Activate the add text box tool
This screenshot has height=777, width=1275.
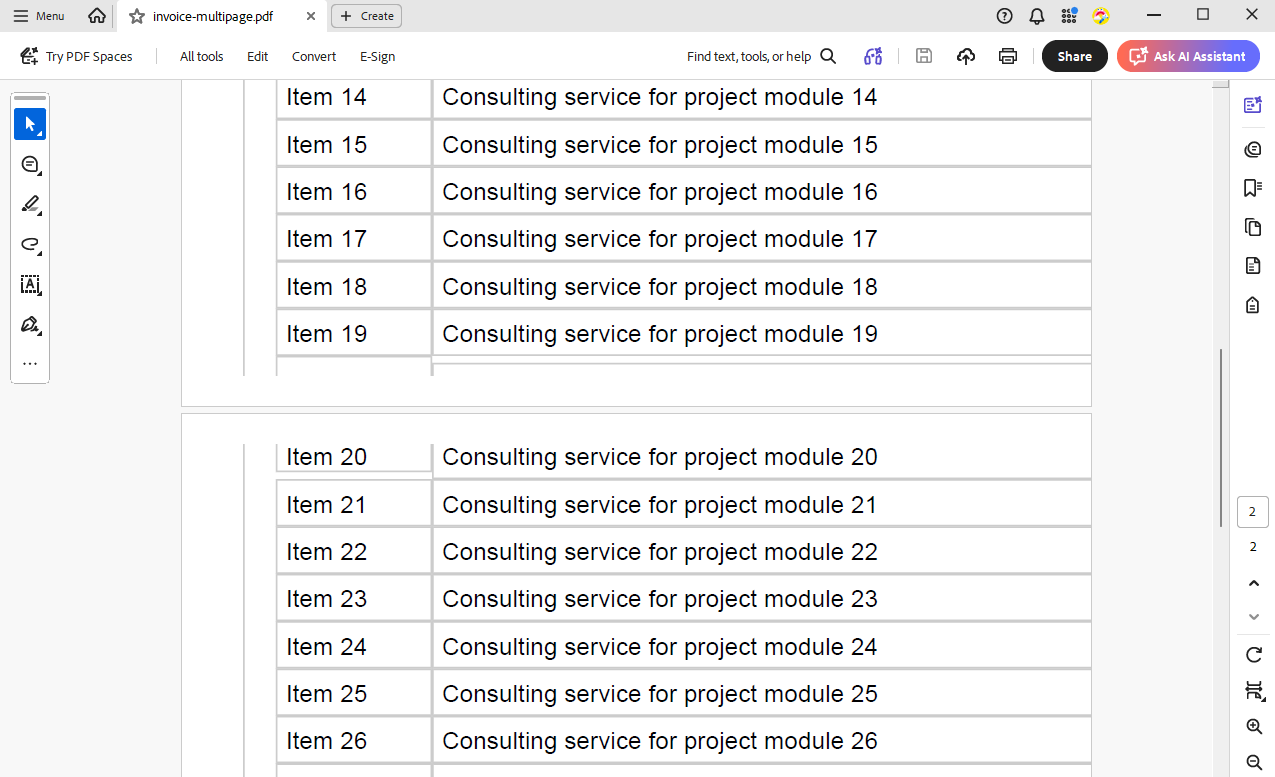[30, 285]
